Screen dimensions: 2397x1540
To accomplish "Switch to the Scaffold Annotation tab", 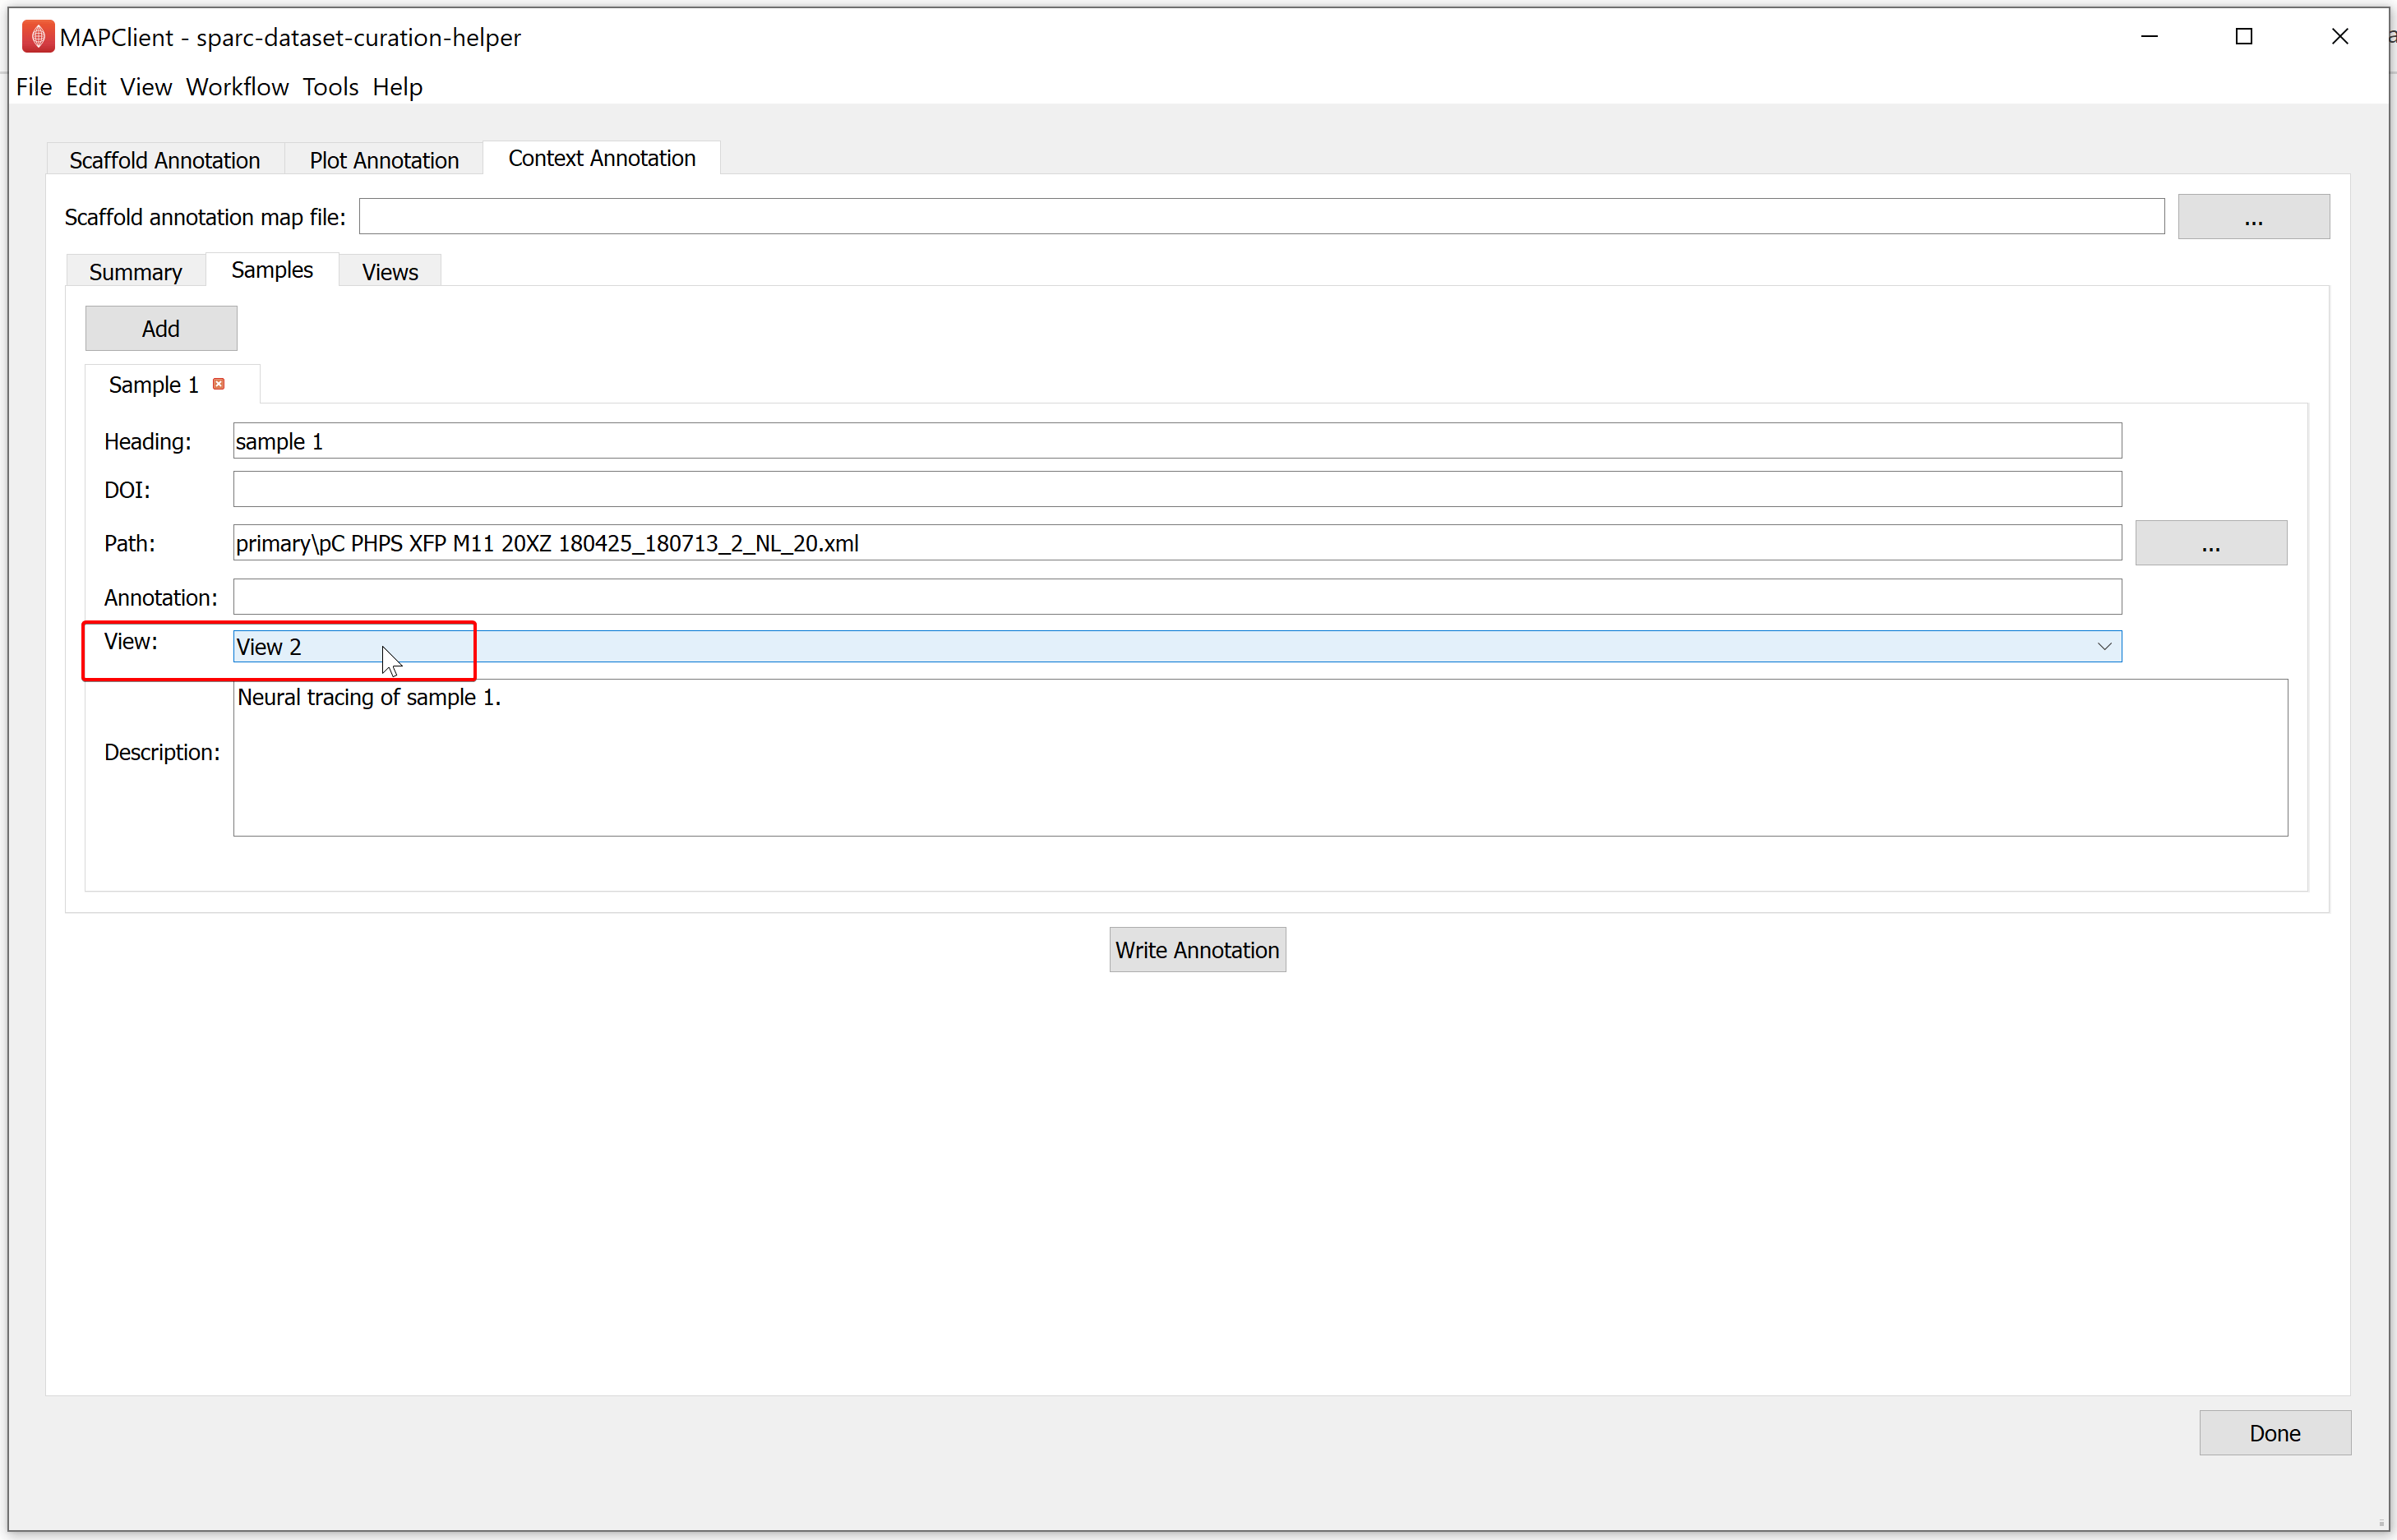I will 164,159.
